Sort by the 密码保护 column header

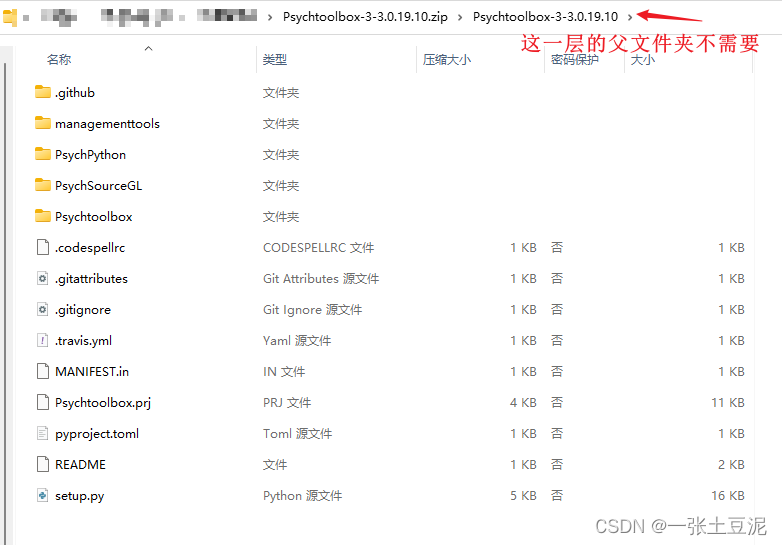[x=575, y=60]
